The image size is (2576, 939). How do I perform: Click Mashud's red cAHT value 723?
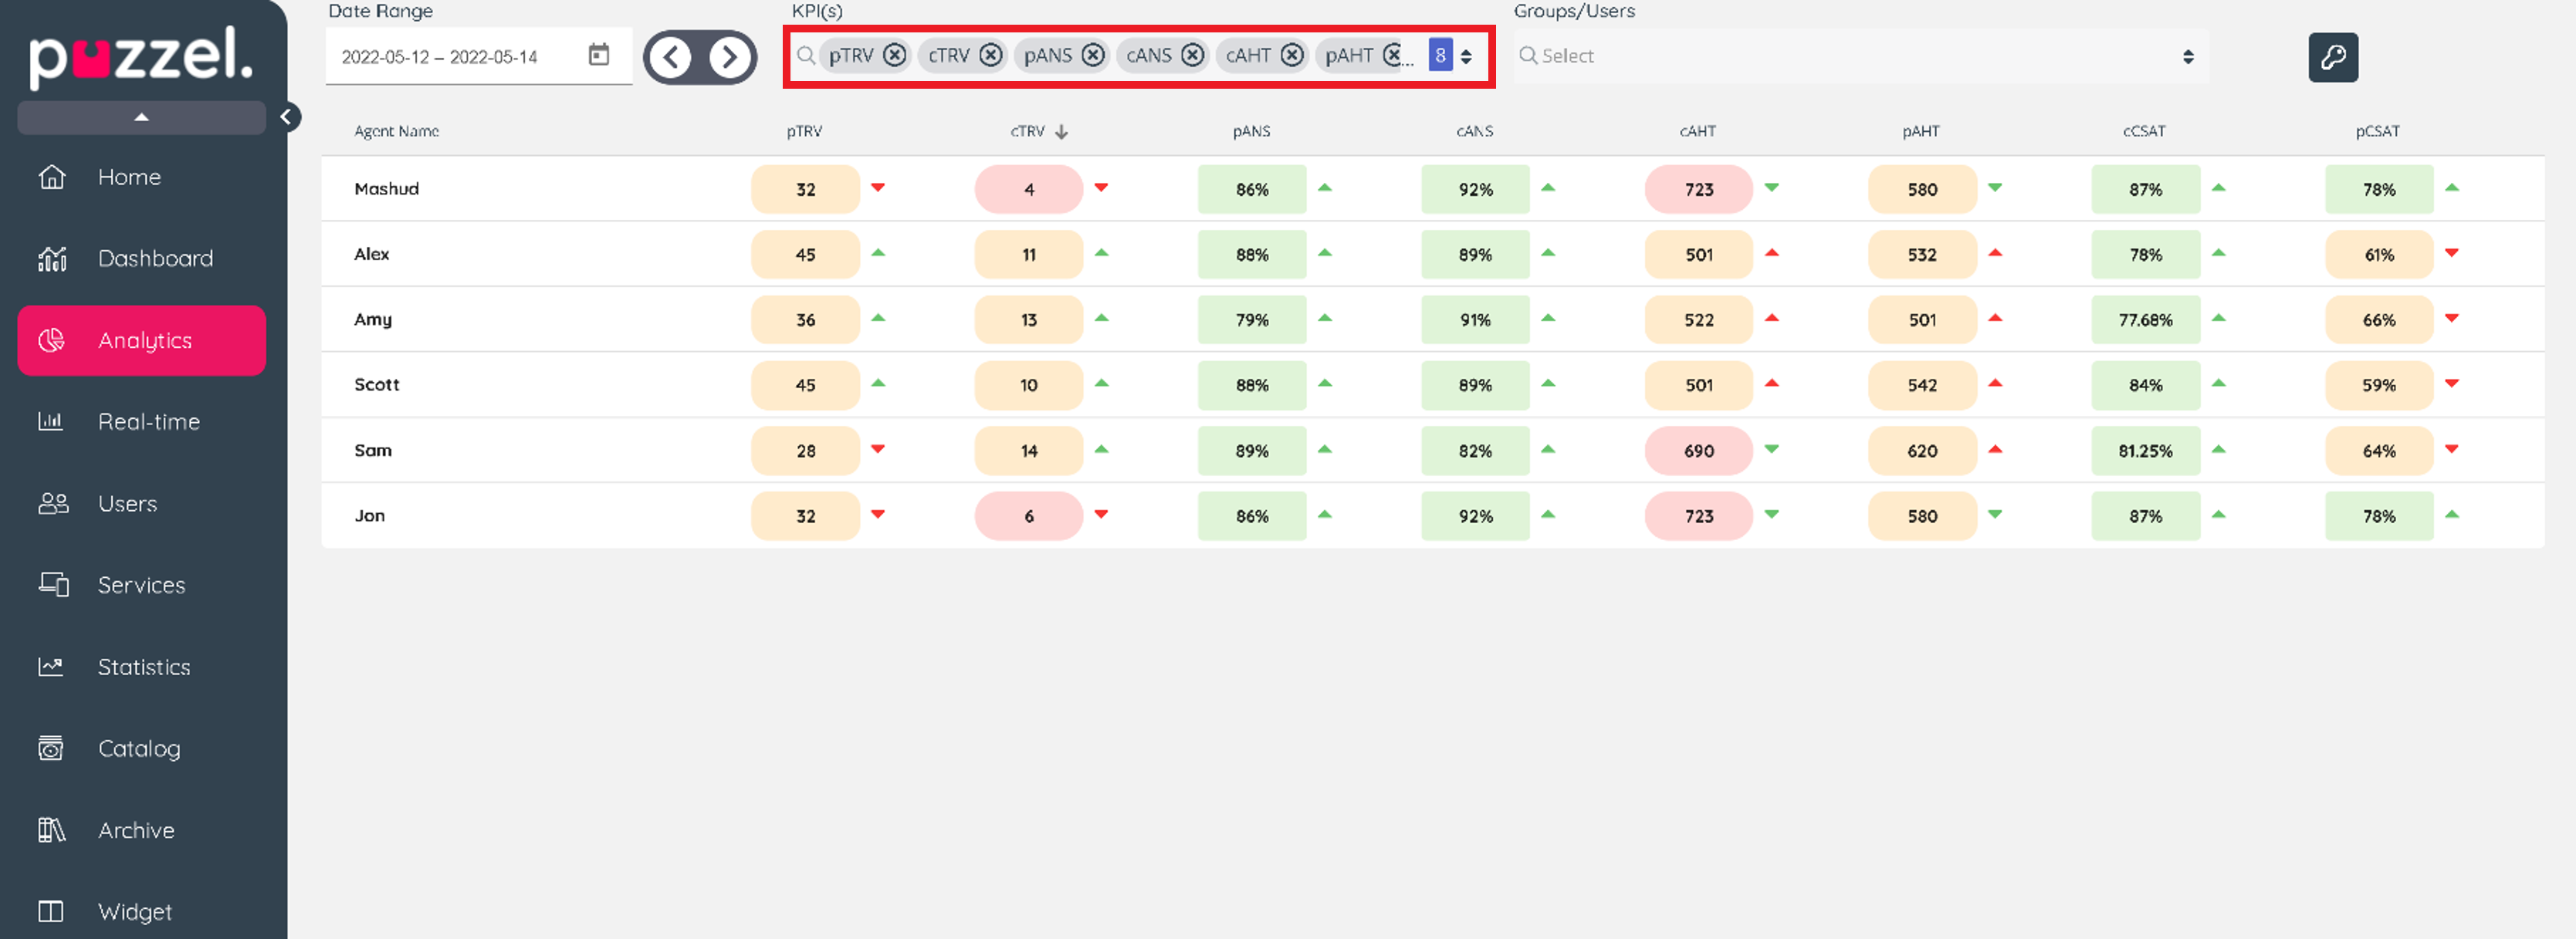1698,189
